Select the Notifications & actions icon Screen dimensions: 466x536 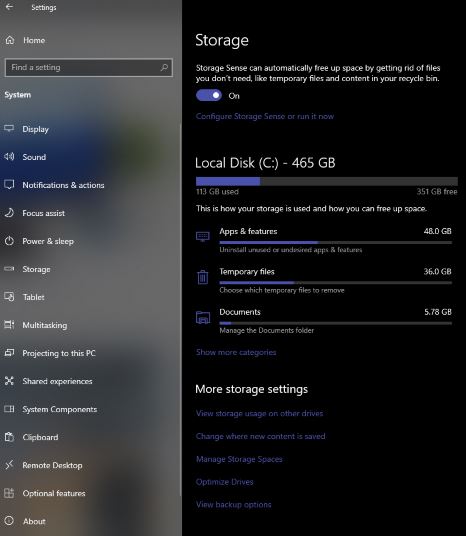pos(9,185)
